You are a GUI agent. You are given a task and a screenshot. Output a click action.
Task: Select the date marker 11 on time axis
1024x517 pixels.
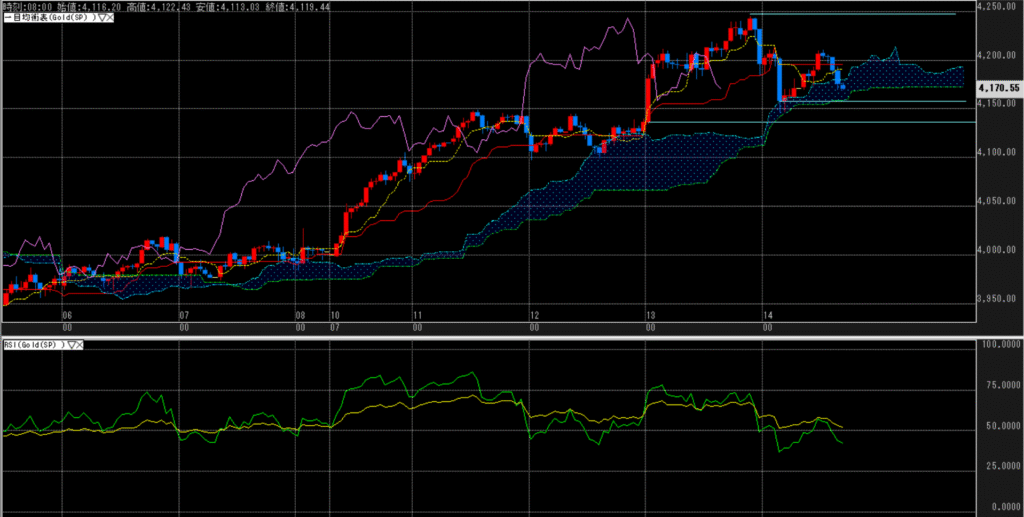point(416,314)
